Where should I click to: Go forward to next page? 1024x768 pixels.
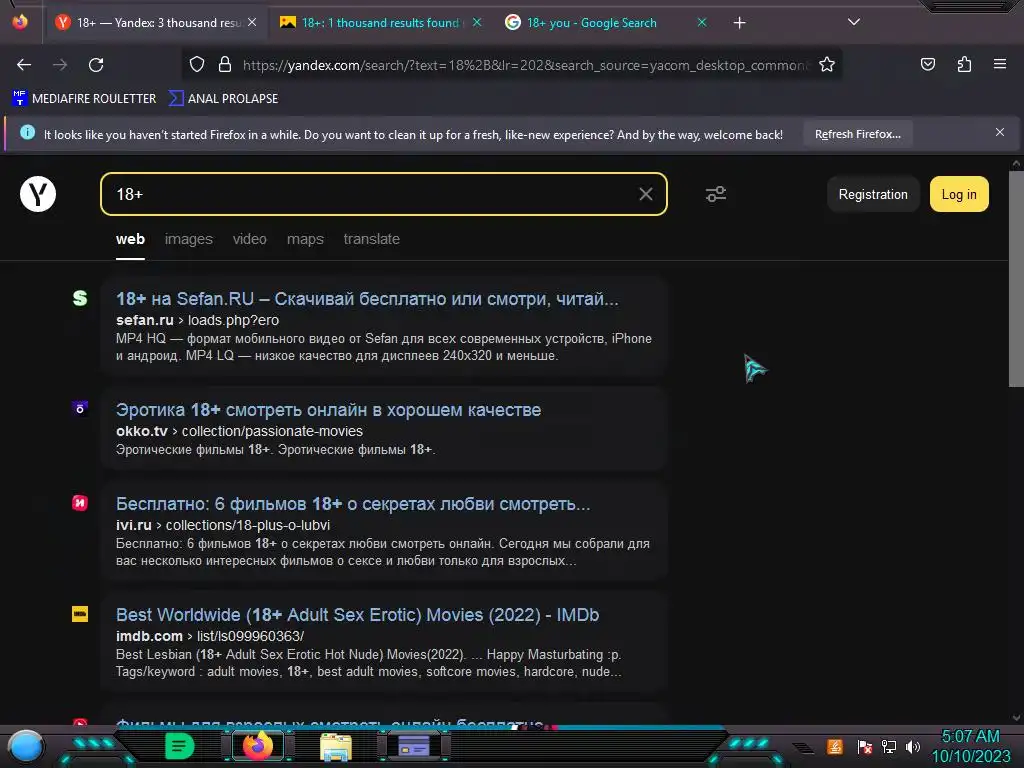point(60,65)
